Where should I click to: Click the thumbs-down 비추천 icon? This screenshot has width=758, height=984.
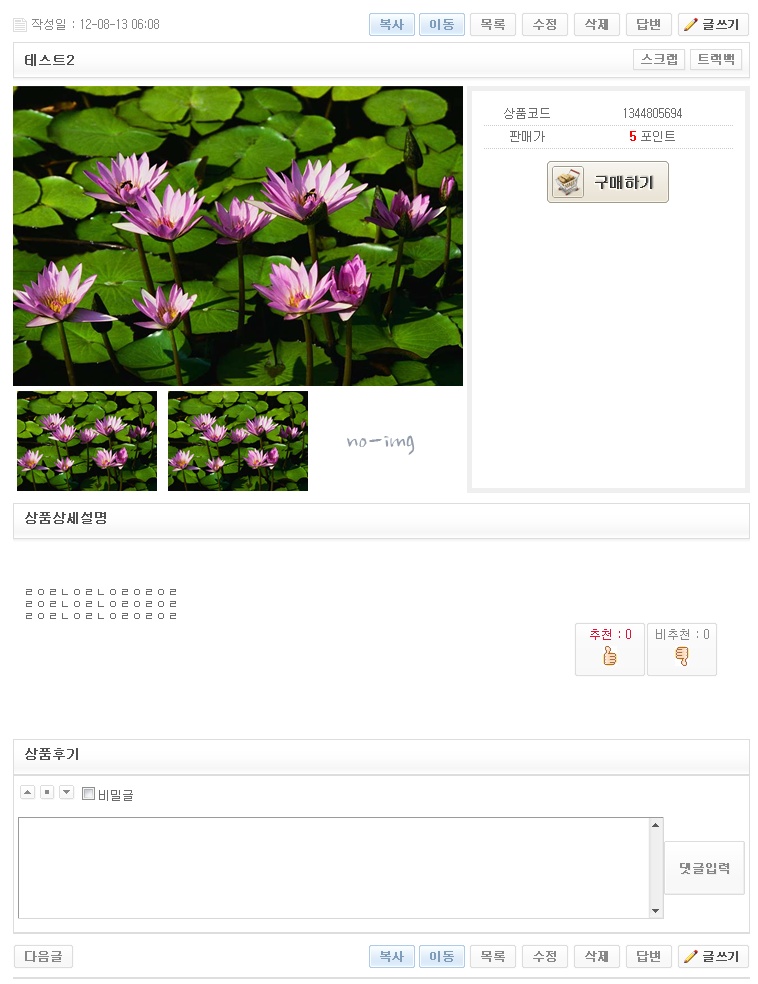(681, 656)
